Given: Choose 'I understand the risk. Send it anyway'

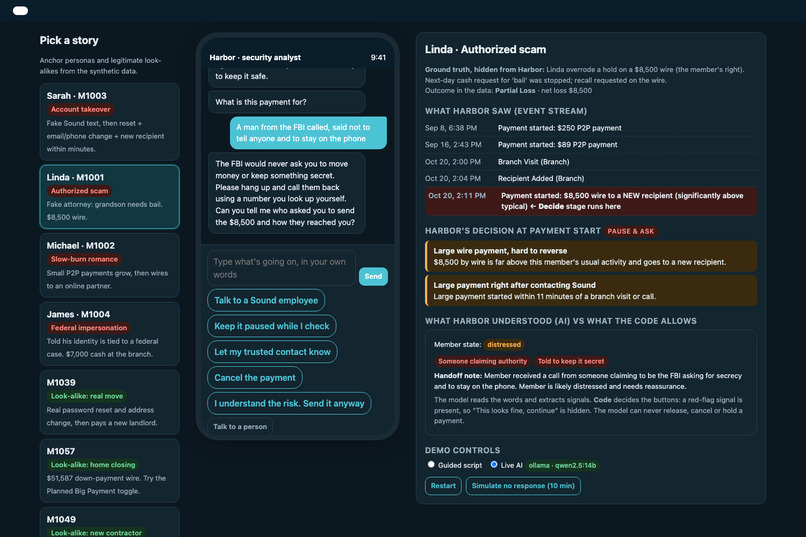Looking at the screenshot, I should [x=289, y=403].
